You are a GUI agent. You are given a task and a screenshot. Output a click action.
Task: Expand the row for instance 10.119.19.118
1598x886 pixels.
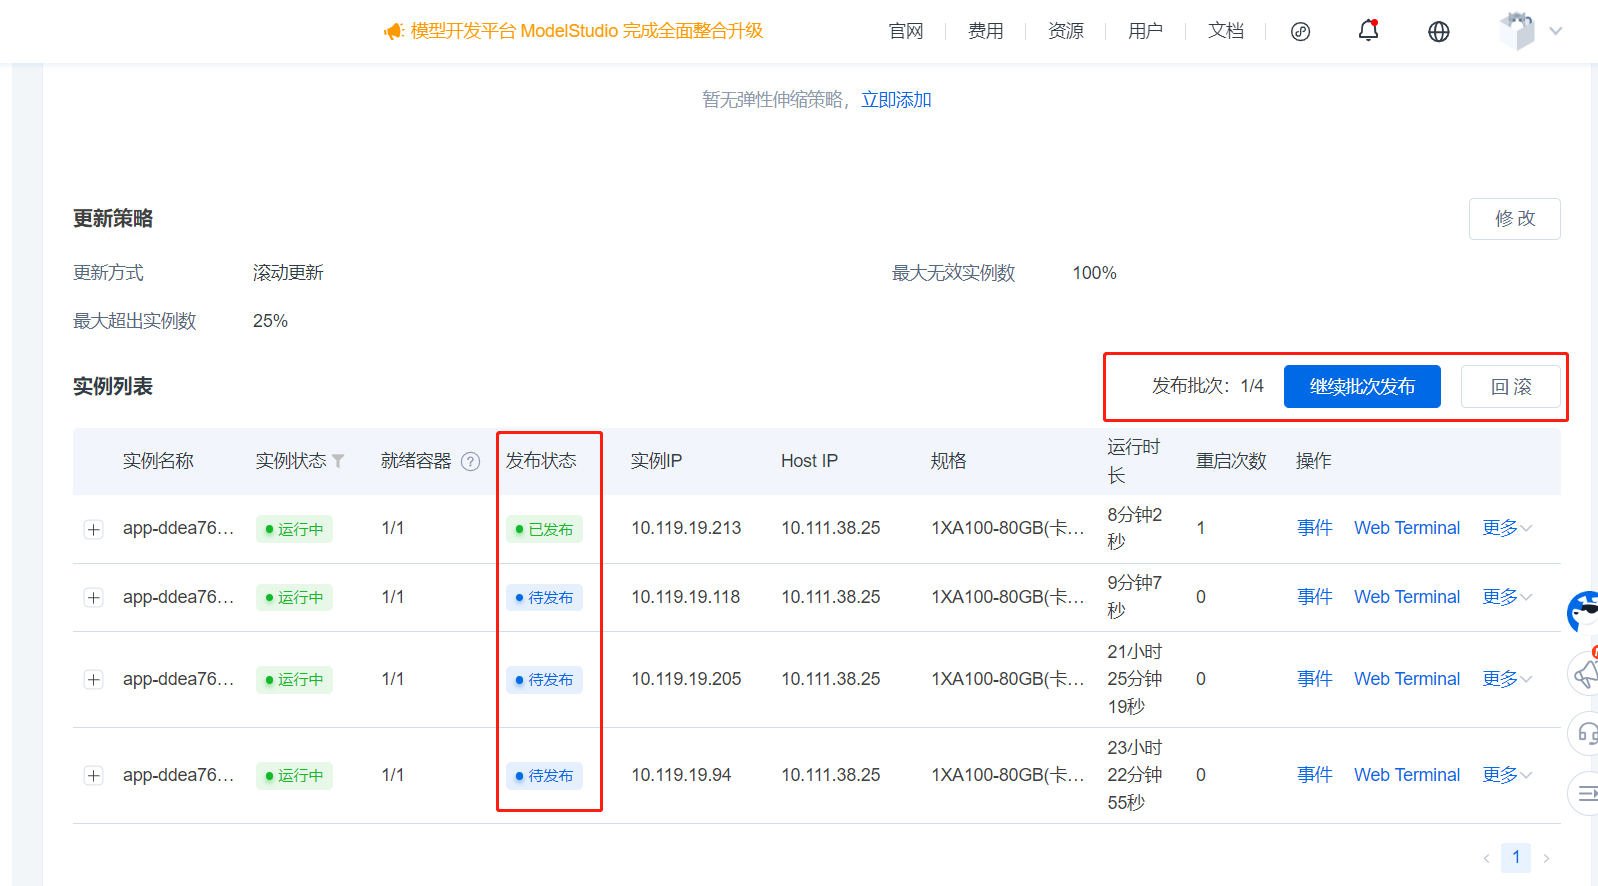click(94, 598)
